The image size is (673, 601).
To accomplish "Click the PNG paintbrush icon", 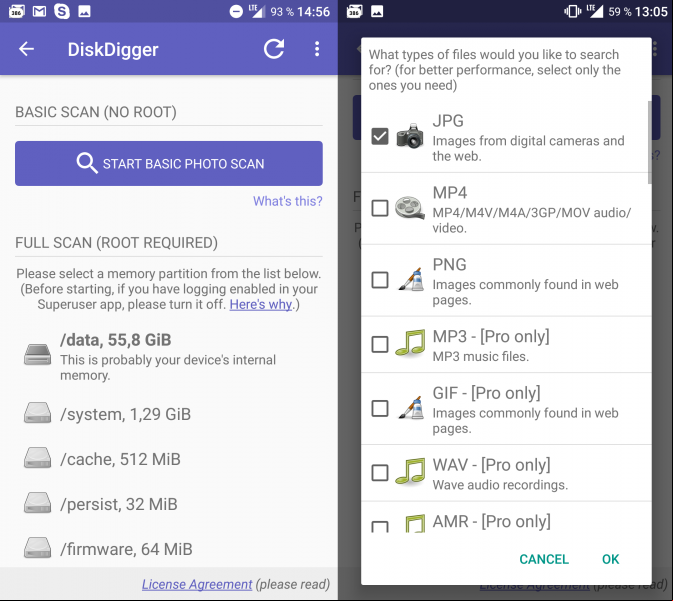I will point(411,279).
